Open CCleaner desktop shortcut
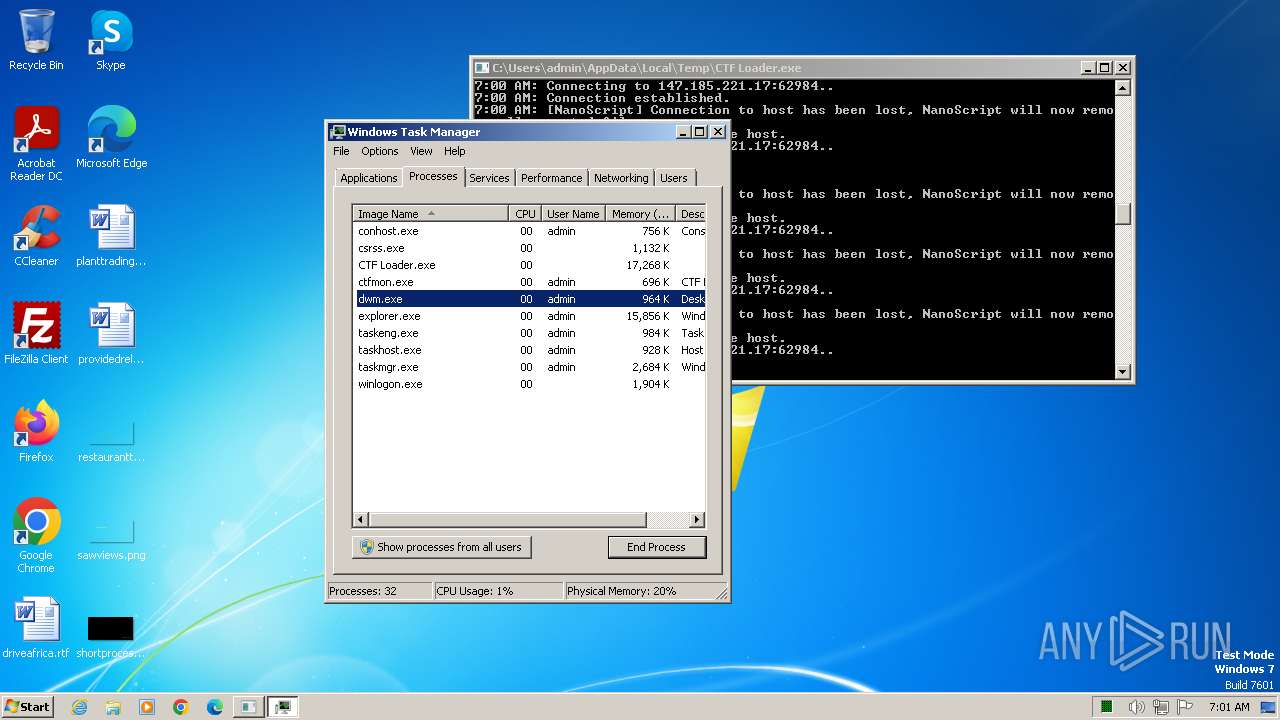The image size is (1280, 720). [x=36, y=236]
